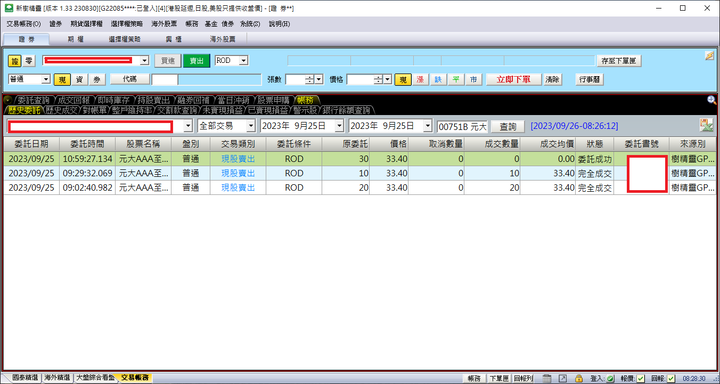
Task: Click the calculator icon in status bar
Action: pyautogui.click(x=548, y=378)
